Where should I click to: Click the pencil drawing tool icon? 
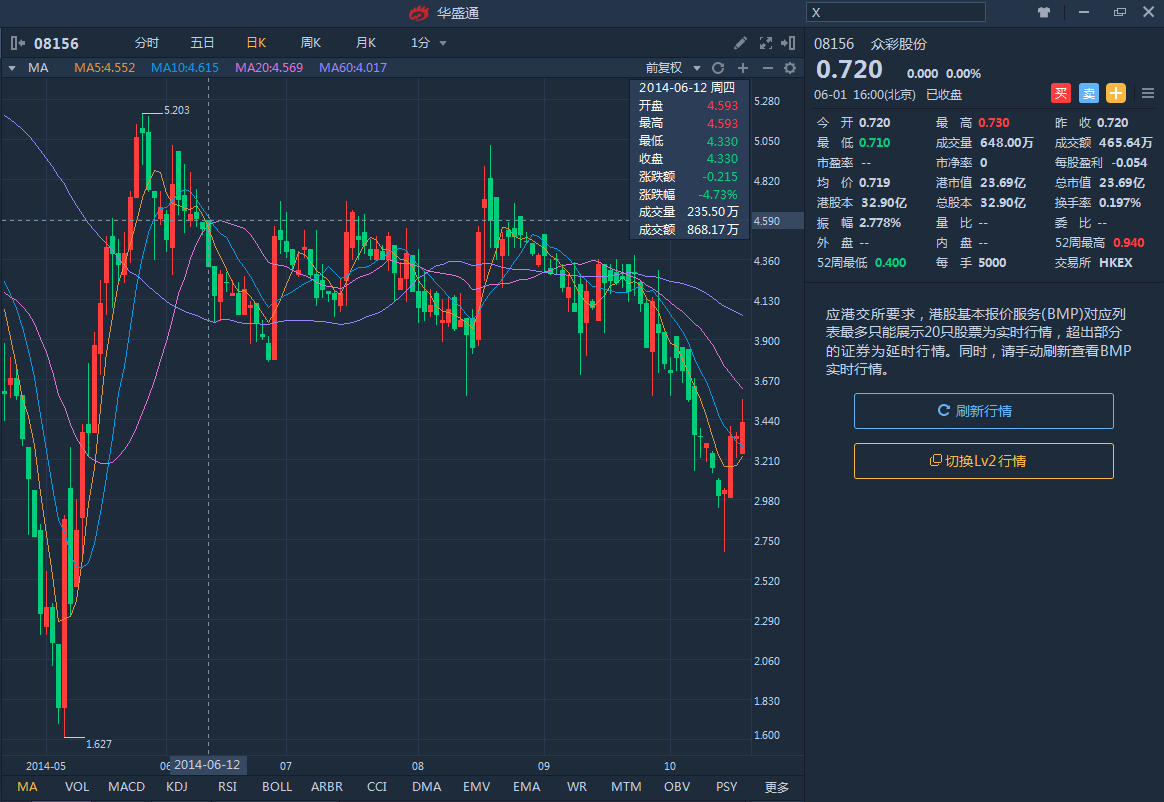point(740,43)
